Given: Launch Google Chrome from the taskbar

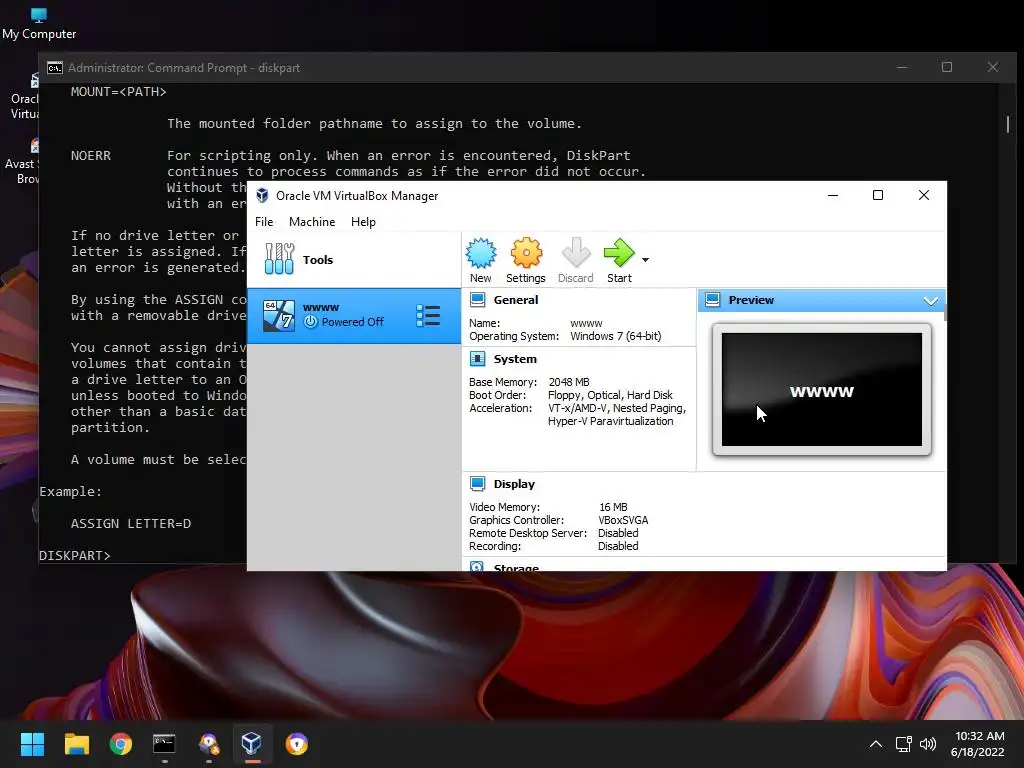Looking at the screenshot, I should [x=121, y=744].
